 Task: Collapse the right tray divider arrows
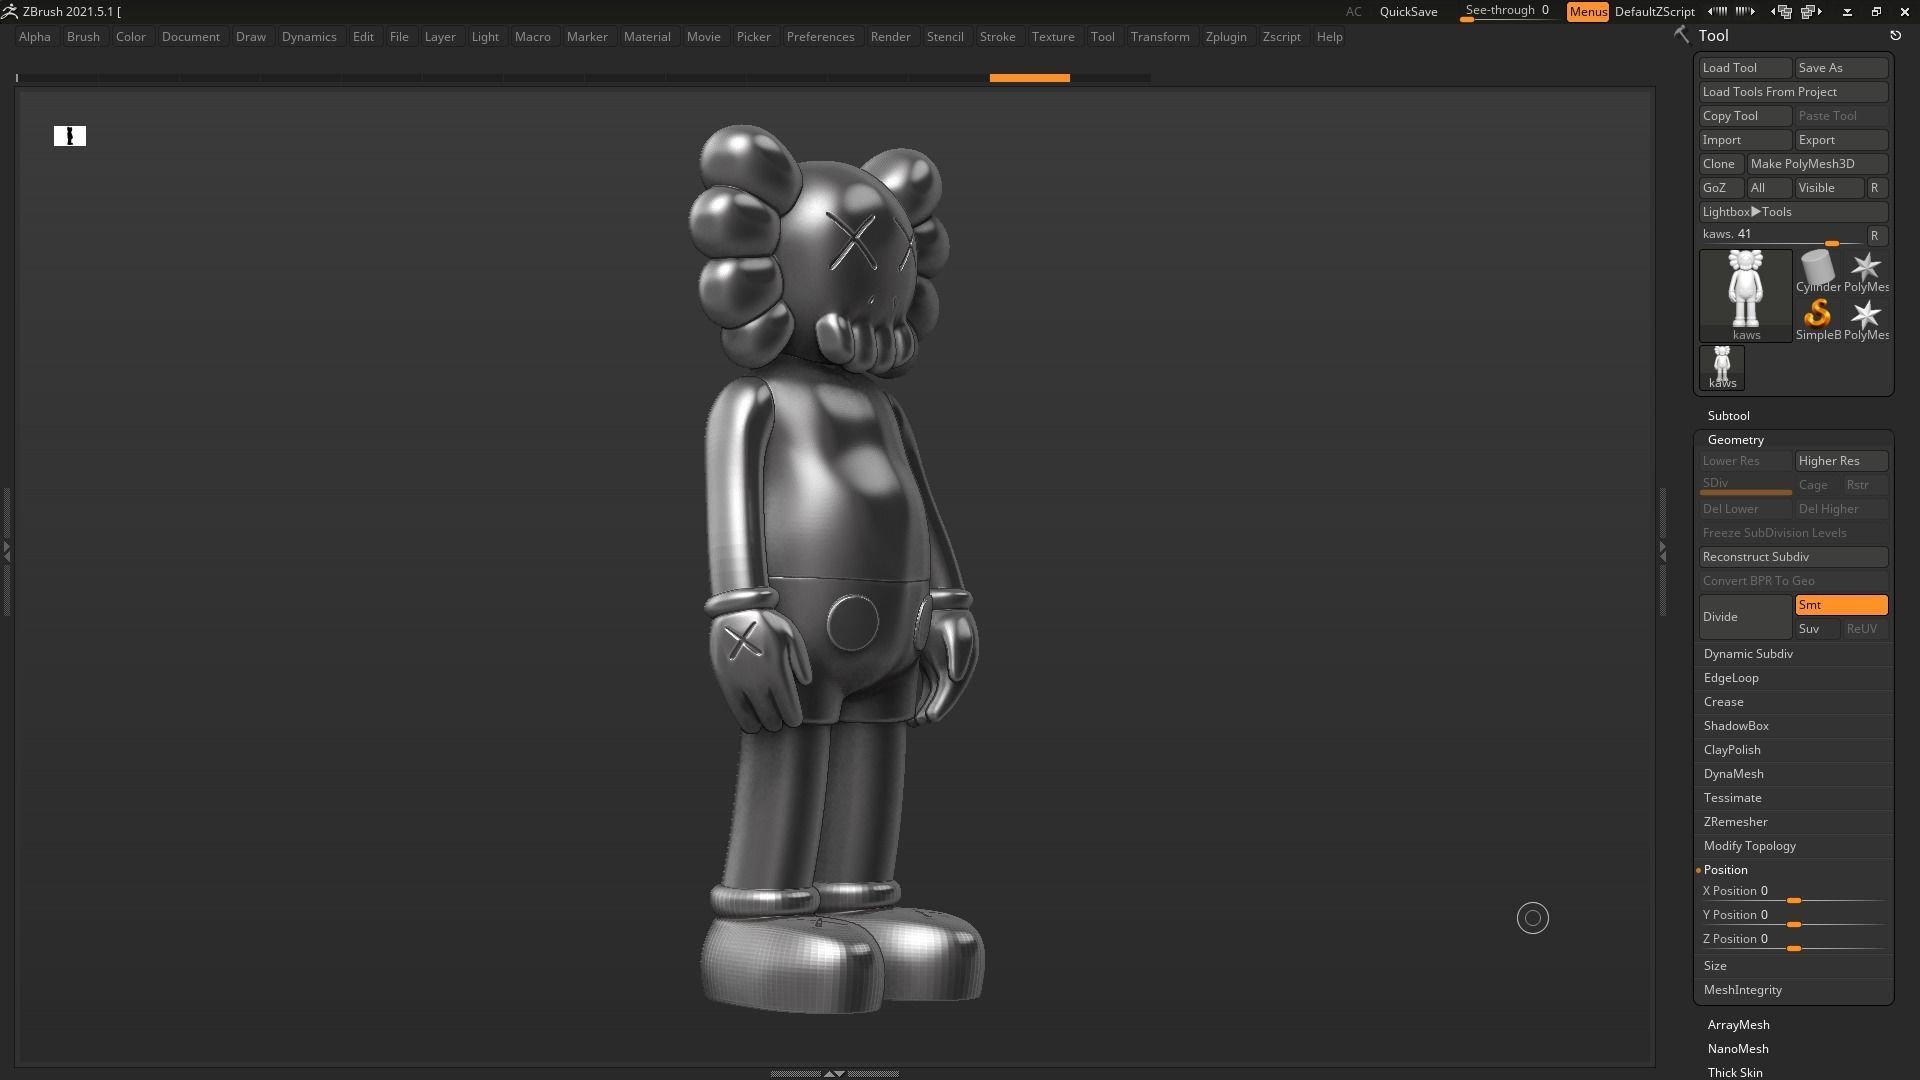pos(1663,550)
